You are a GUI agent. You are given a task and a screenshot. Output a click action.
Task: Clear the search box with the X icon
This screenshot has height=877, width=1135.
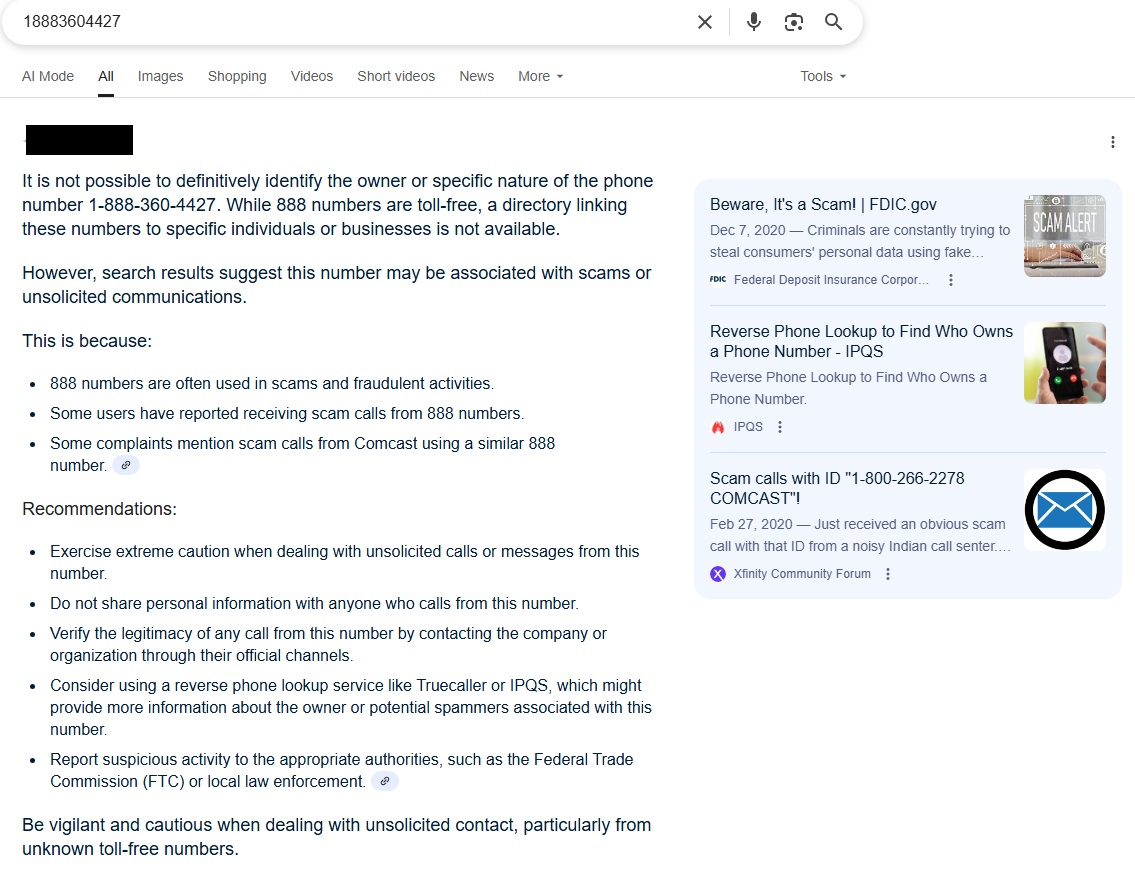click(x=704, y=22)
